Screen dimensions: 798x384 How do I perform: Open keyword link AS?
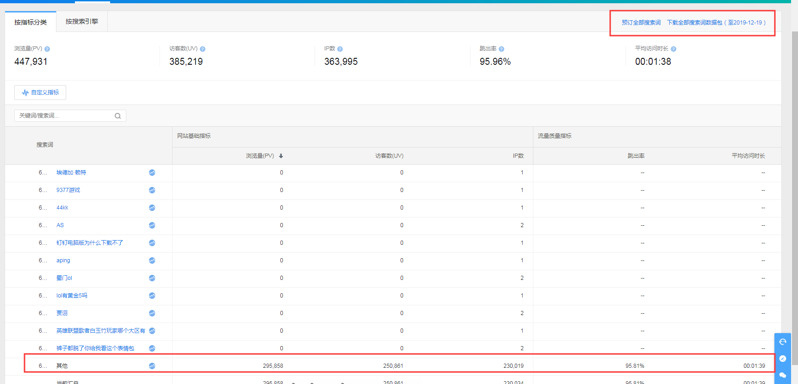pos(60,225)
